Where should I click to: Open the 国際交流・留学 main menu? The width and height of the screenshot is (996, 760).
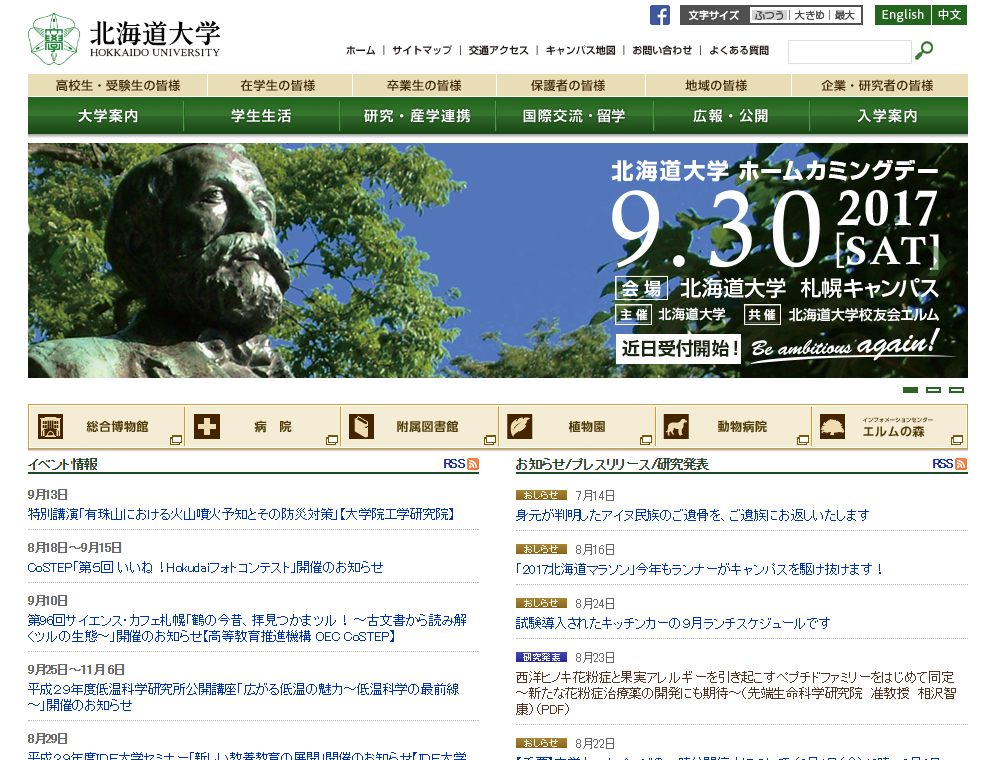(574, 116)
